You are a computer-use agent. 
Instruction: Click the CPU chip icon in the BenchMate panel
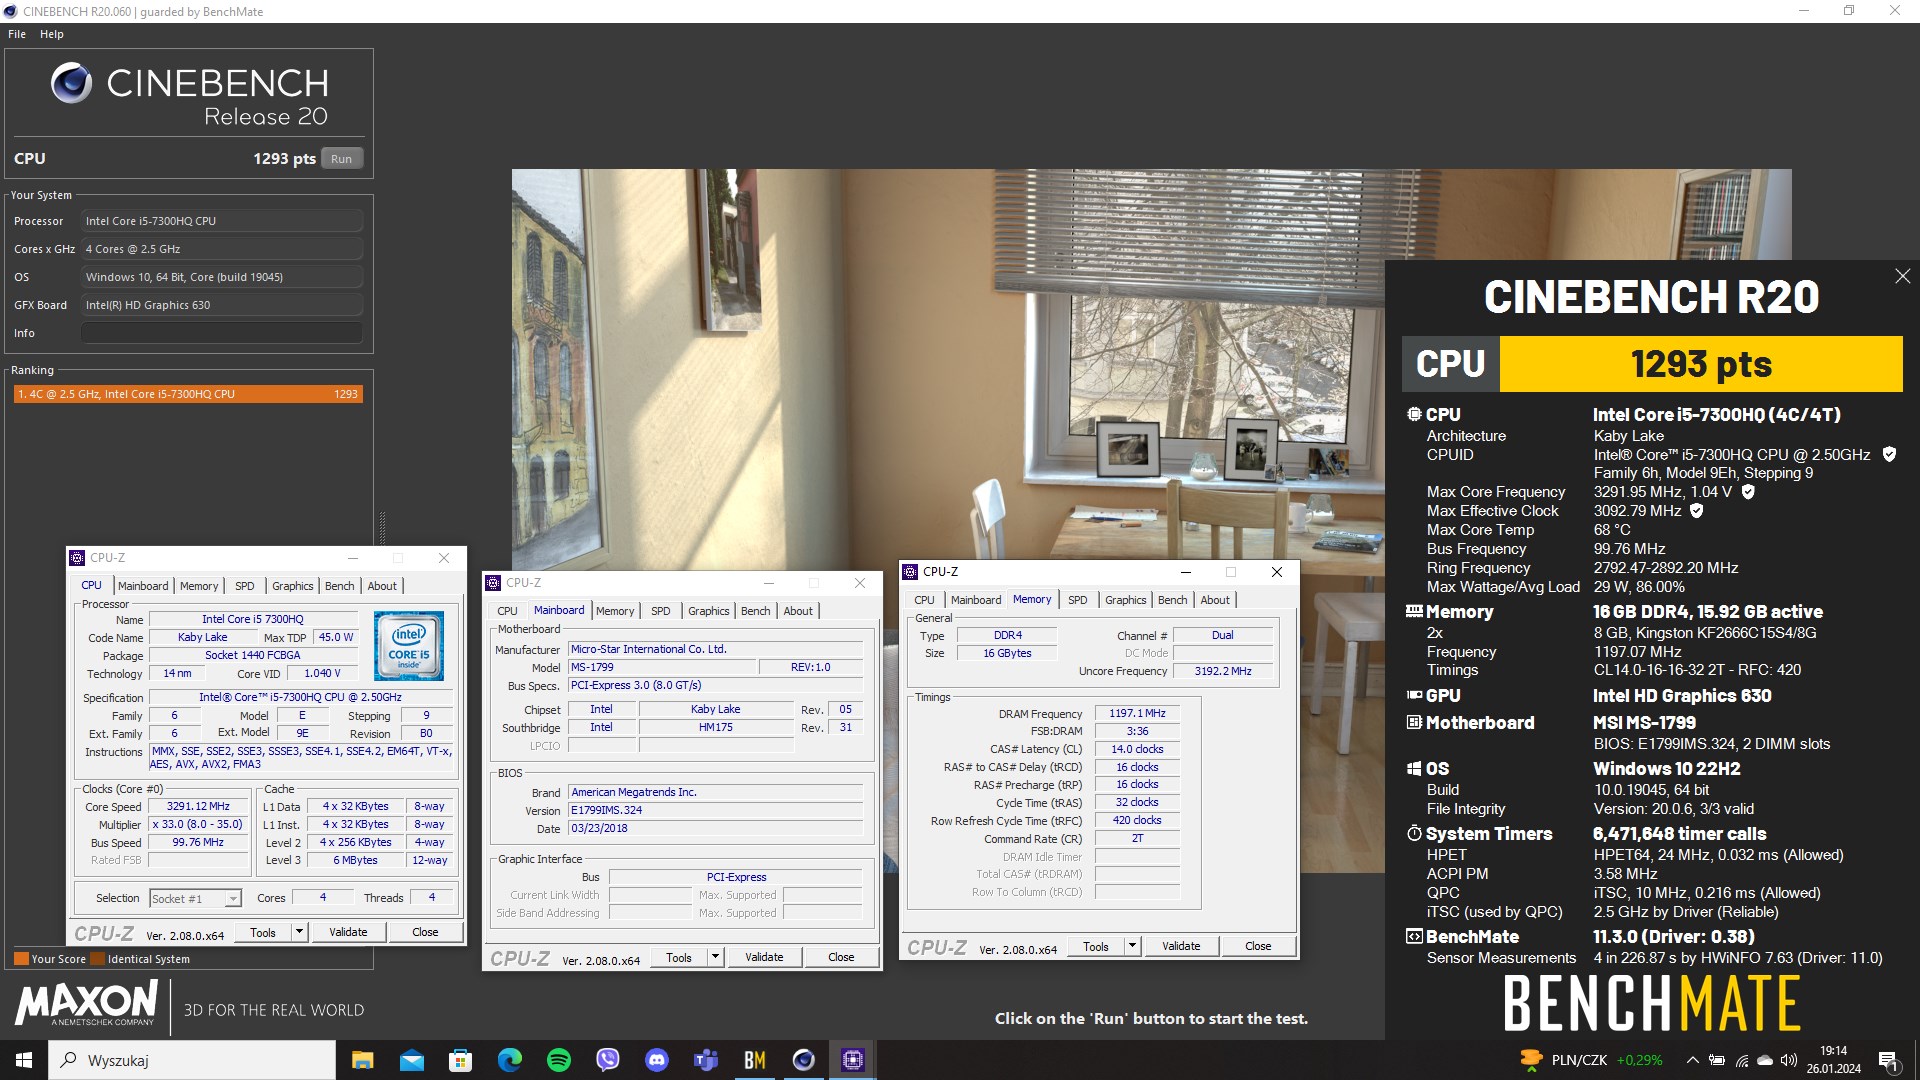pos(1414,414)
